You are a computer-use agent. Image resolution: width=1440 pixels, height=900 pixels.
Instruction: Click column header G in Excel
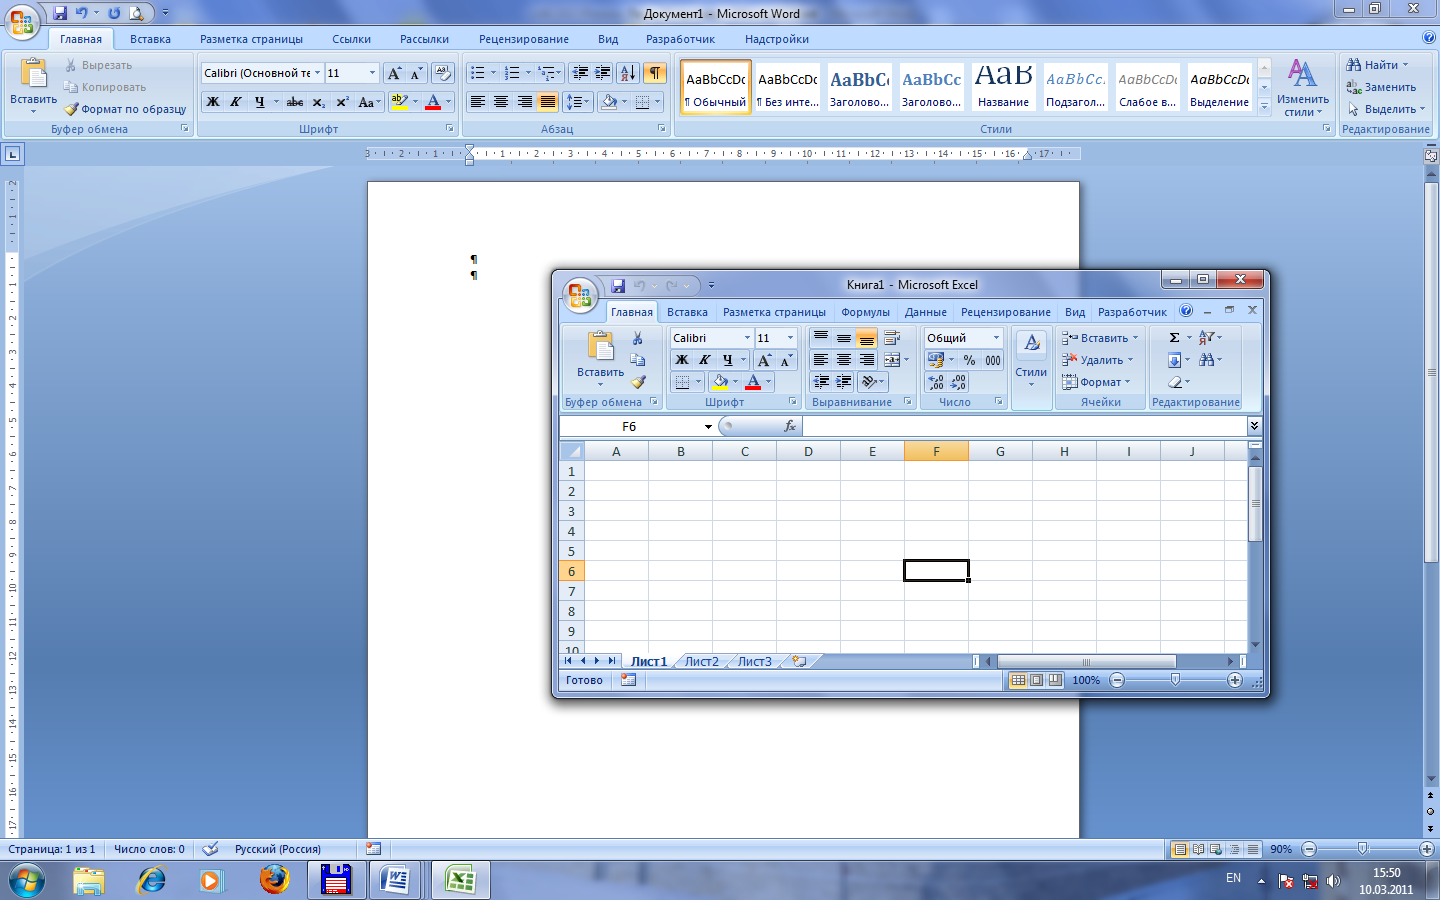(1000, 451)
